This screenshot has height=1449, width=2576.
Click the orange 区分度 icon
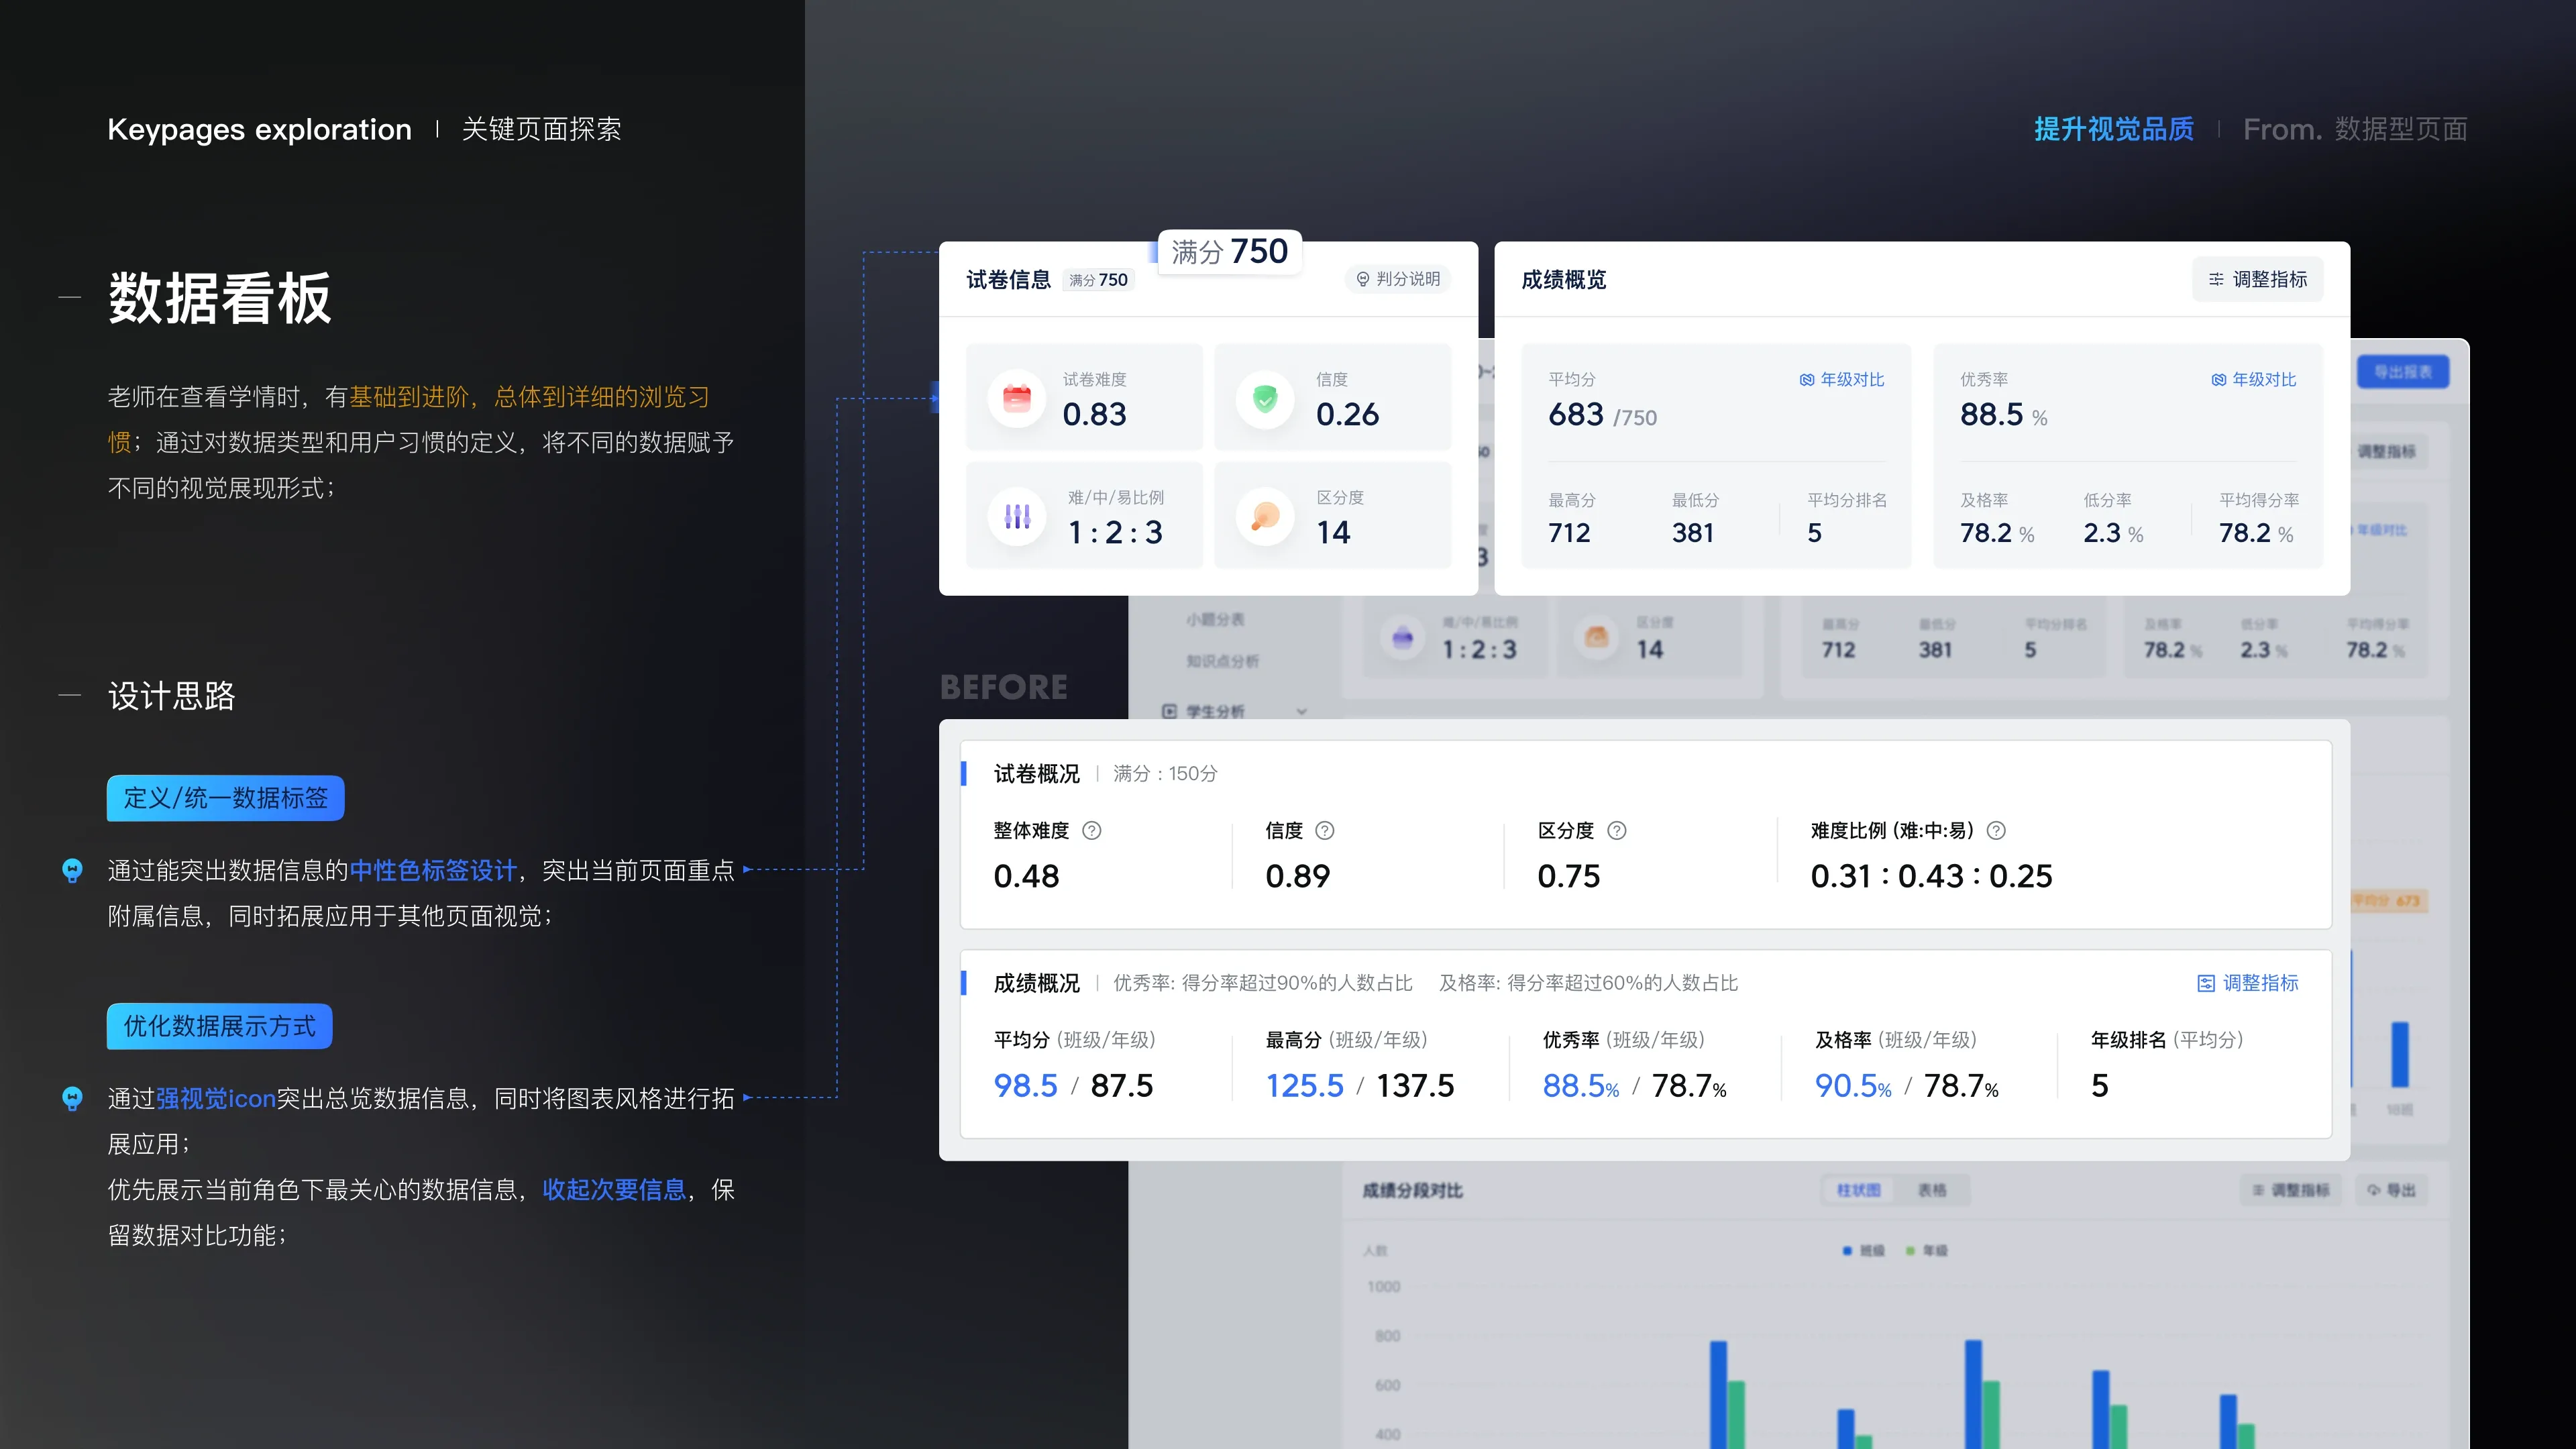[1265, 517]
